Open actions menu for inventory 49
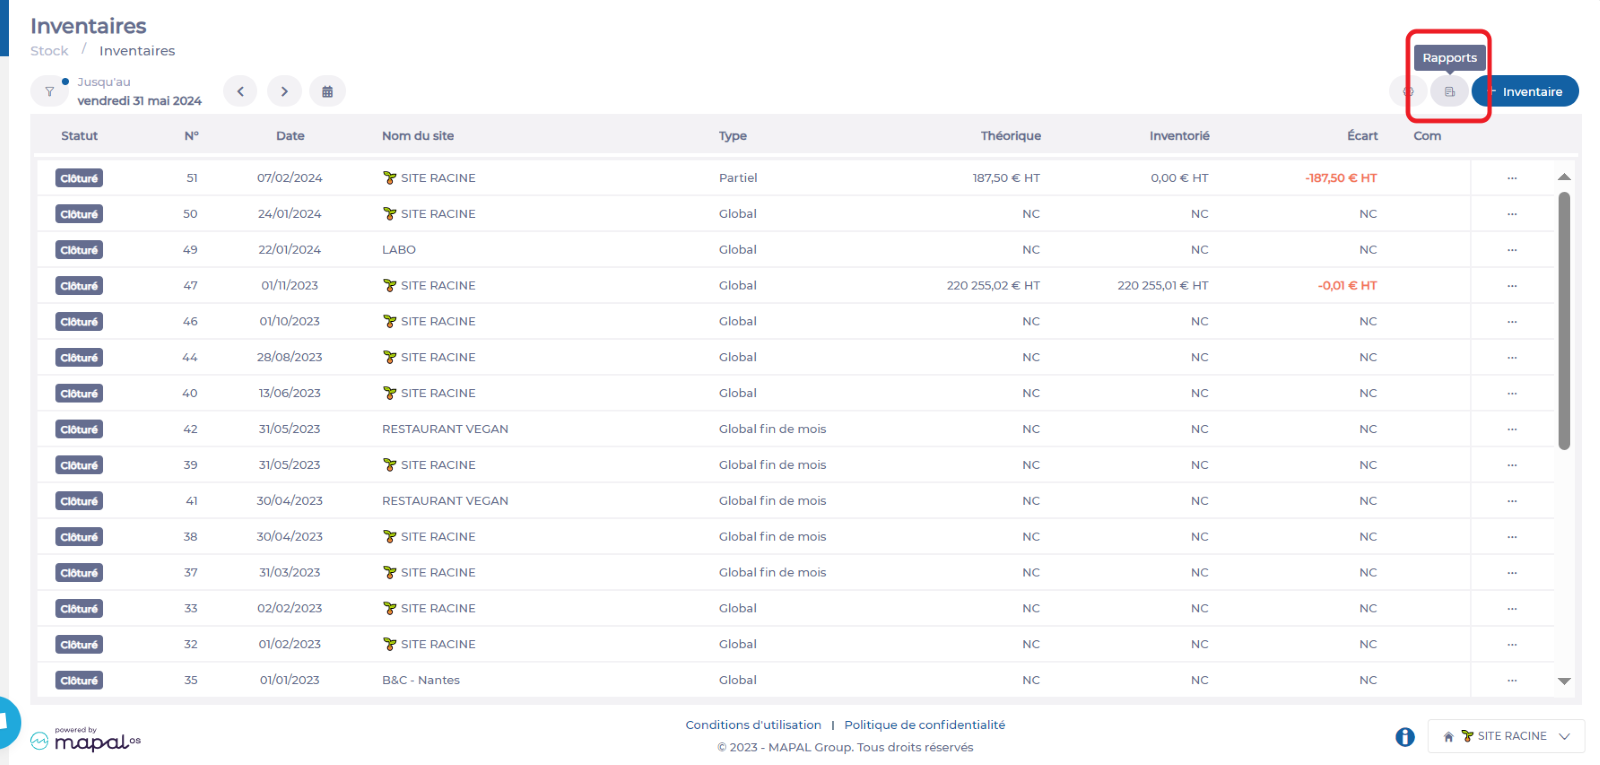The width and height of the screenshot is (1600, 765). coord(1512,250)
